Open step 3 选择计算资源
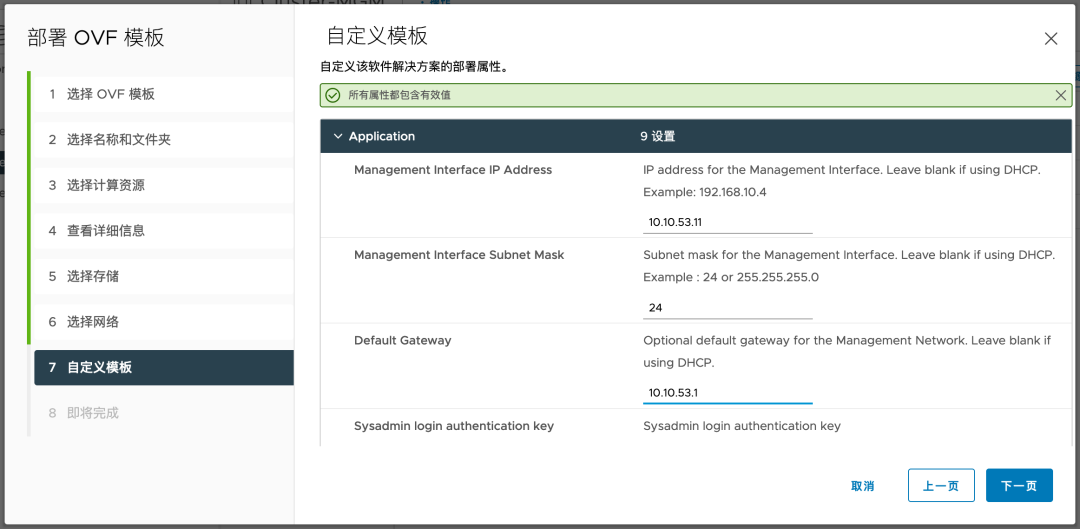Screen dimensions: 1080x529 pyautogui.click(x=105, y=185)
